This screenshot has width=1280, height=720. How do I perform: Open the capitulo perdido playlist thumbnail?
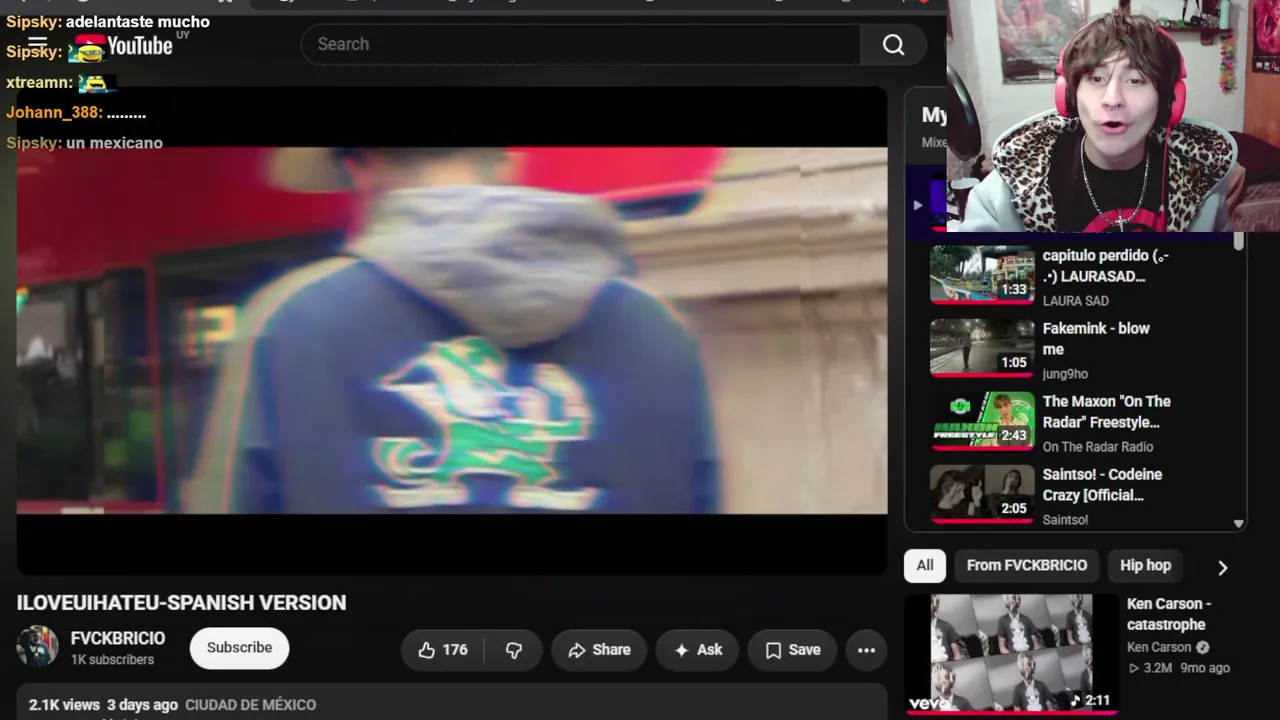point(982,275)
